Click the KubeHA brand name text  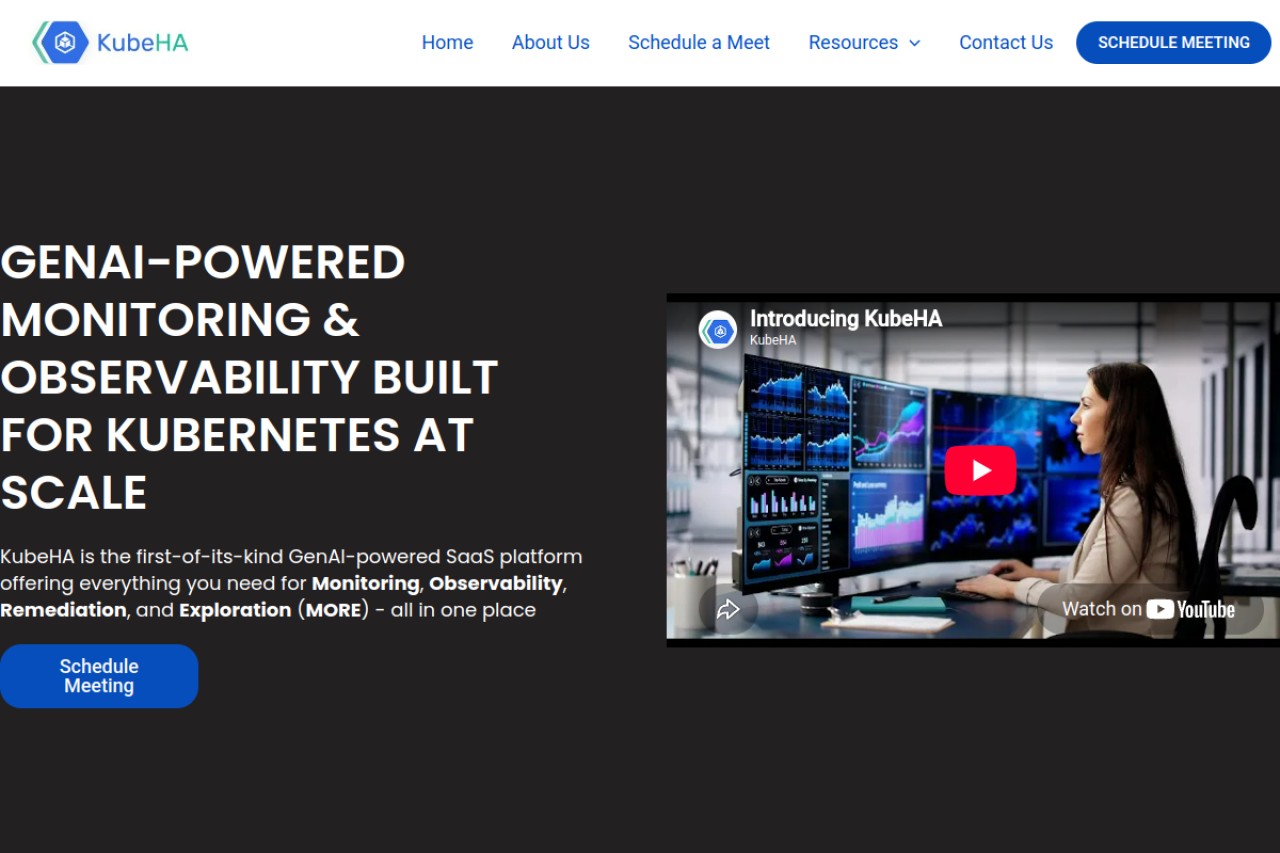[x=142, y=43]
